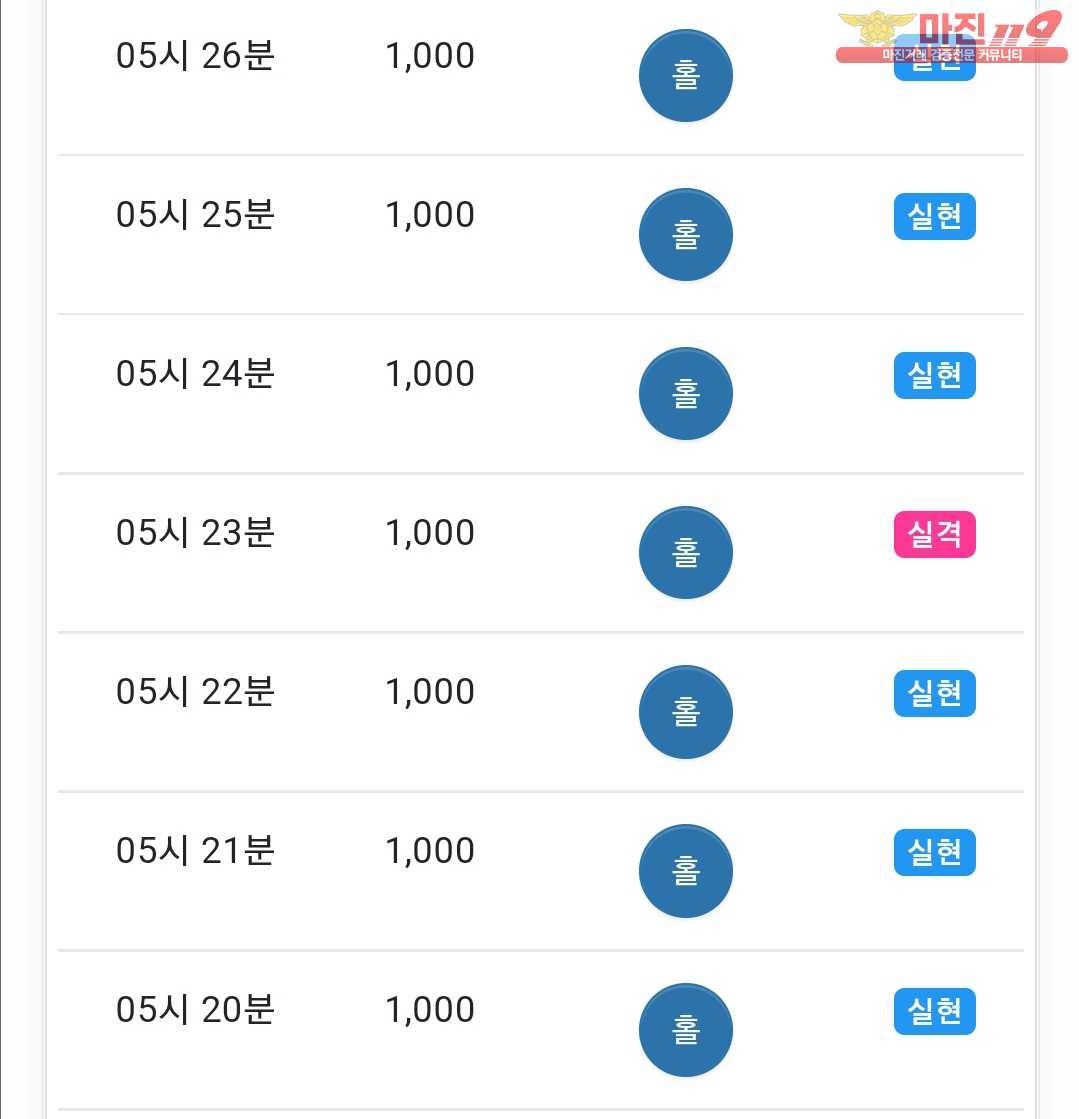The image size is (1079, 1119).
Task: Select the 05시 23분 time entry
Action: [x=195, y=533]
